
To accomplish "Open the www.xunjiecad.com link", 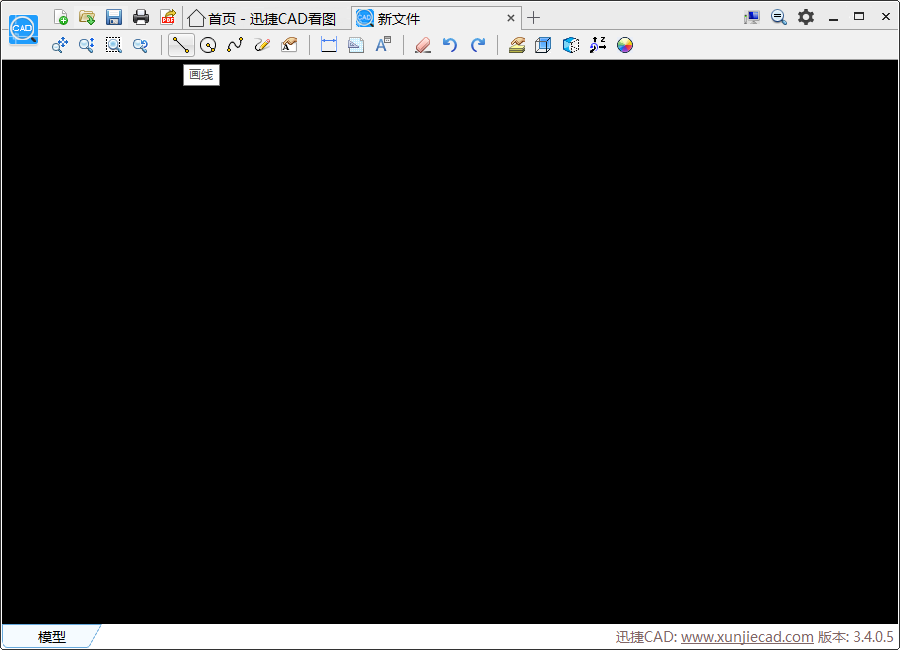I will click(747, 637).
